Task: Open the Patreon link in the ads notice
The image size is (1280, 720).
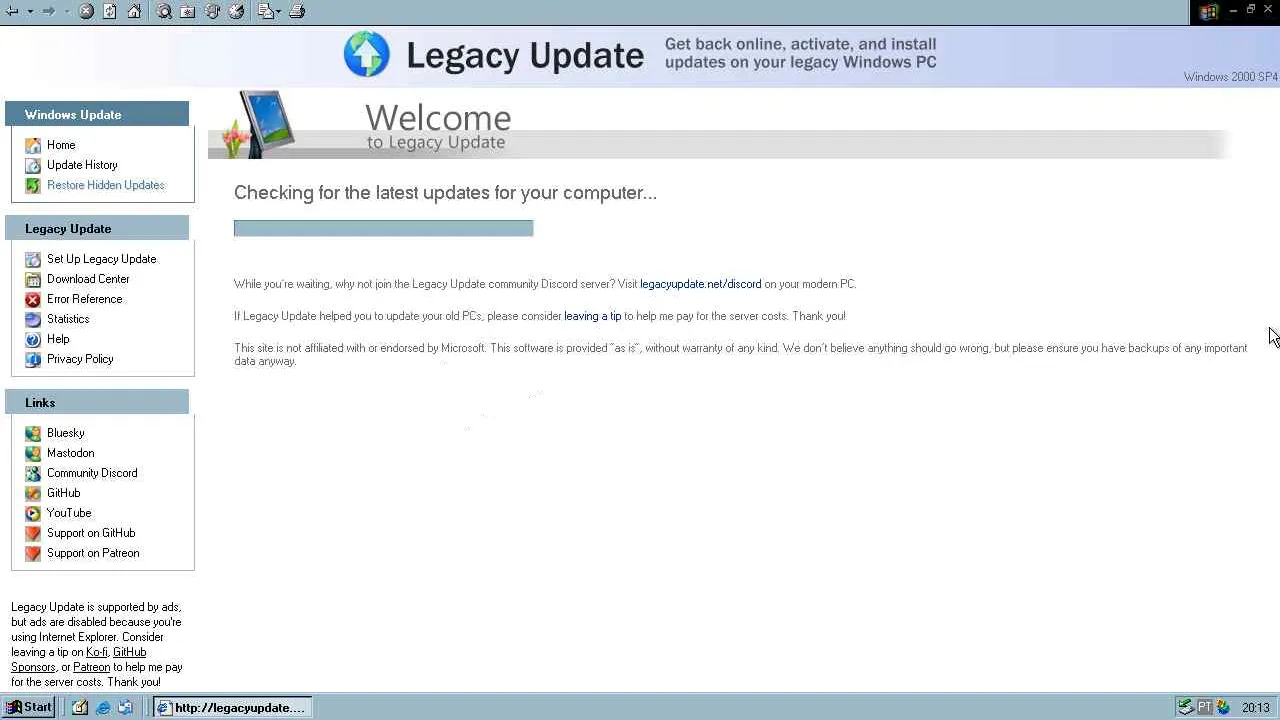Action: click(92, 667)
